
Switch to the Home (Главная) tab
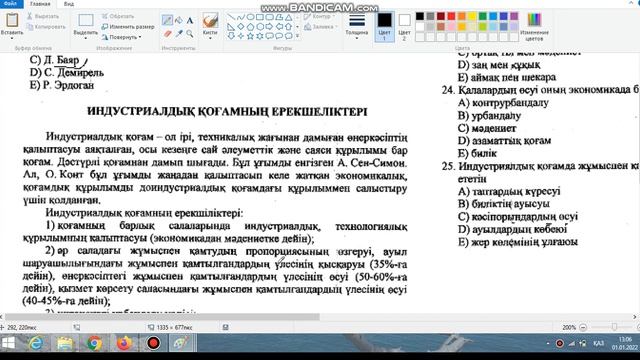pyautogui.click(x=40, y=4)
